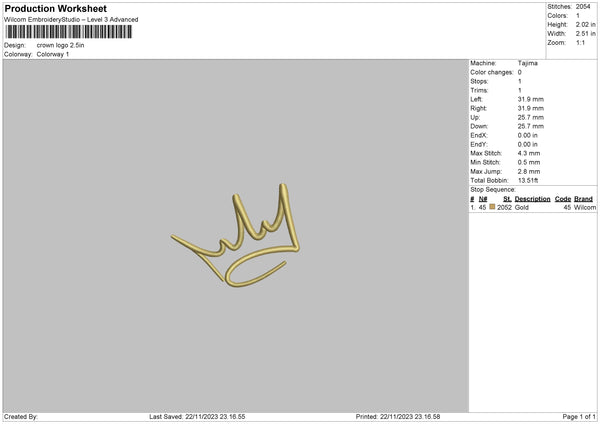The width and height of the screenshot is (600, 424).
Task: Select the colorway value 'Colorway 1'
Action: pyautogui.click(x=53, y=54)
